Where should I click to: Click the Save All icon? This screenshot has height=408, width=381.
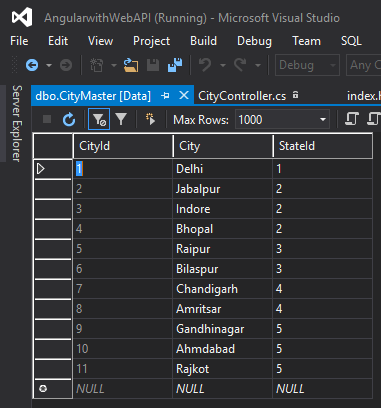(175, 65)
